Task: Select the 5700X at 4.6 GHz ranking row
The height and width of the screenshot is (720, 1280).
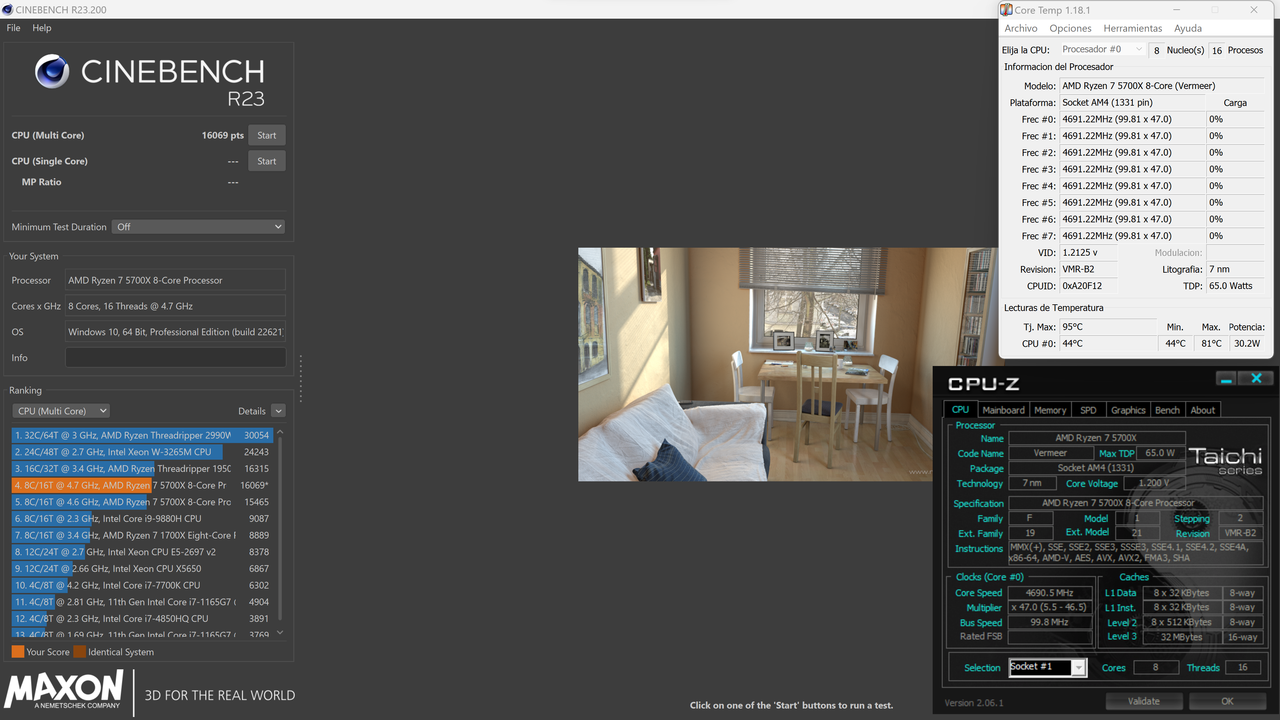Action: point(142,502)
